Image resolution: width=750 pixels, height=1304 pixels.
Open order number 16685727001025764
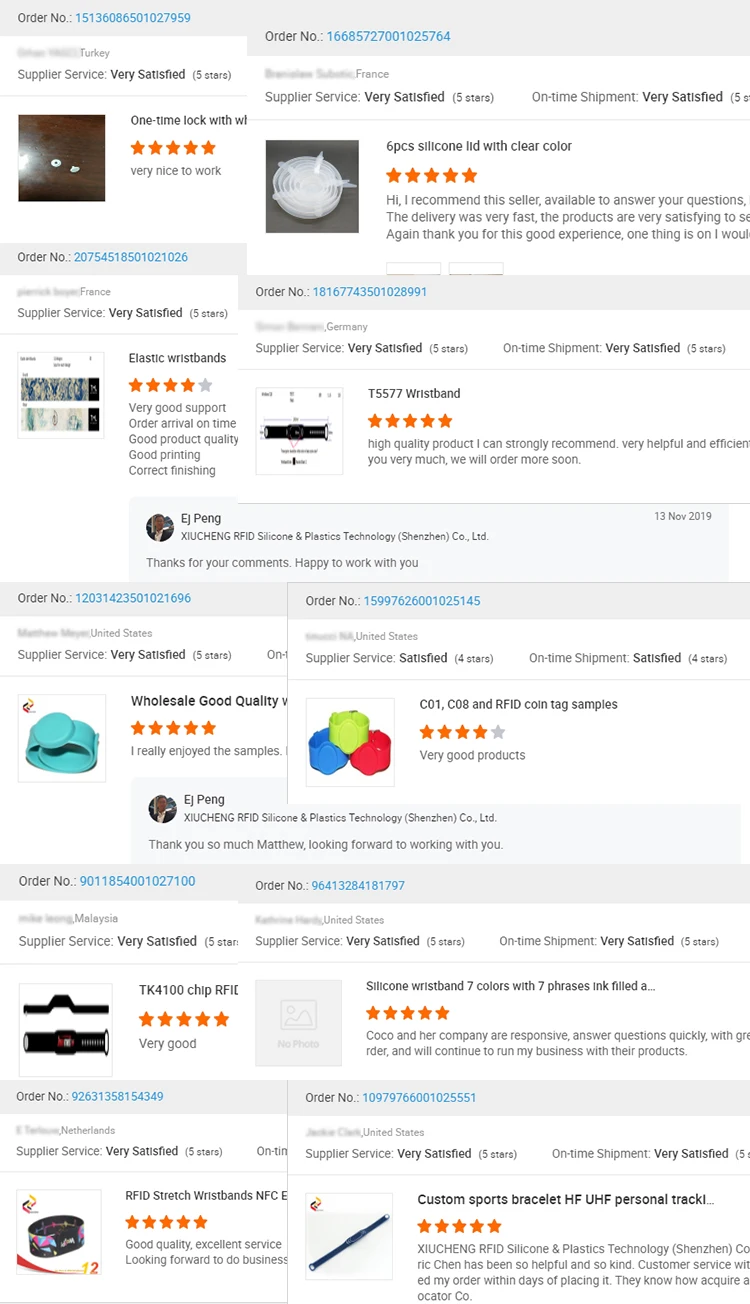coord(388,37)
